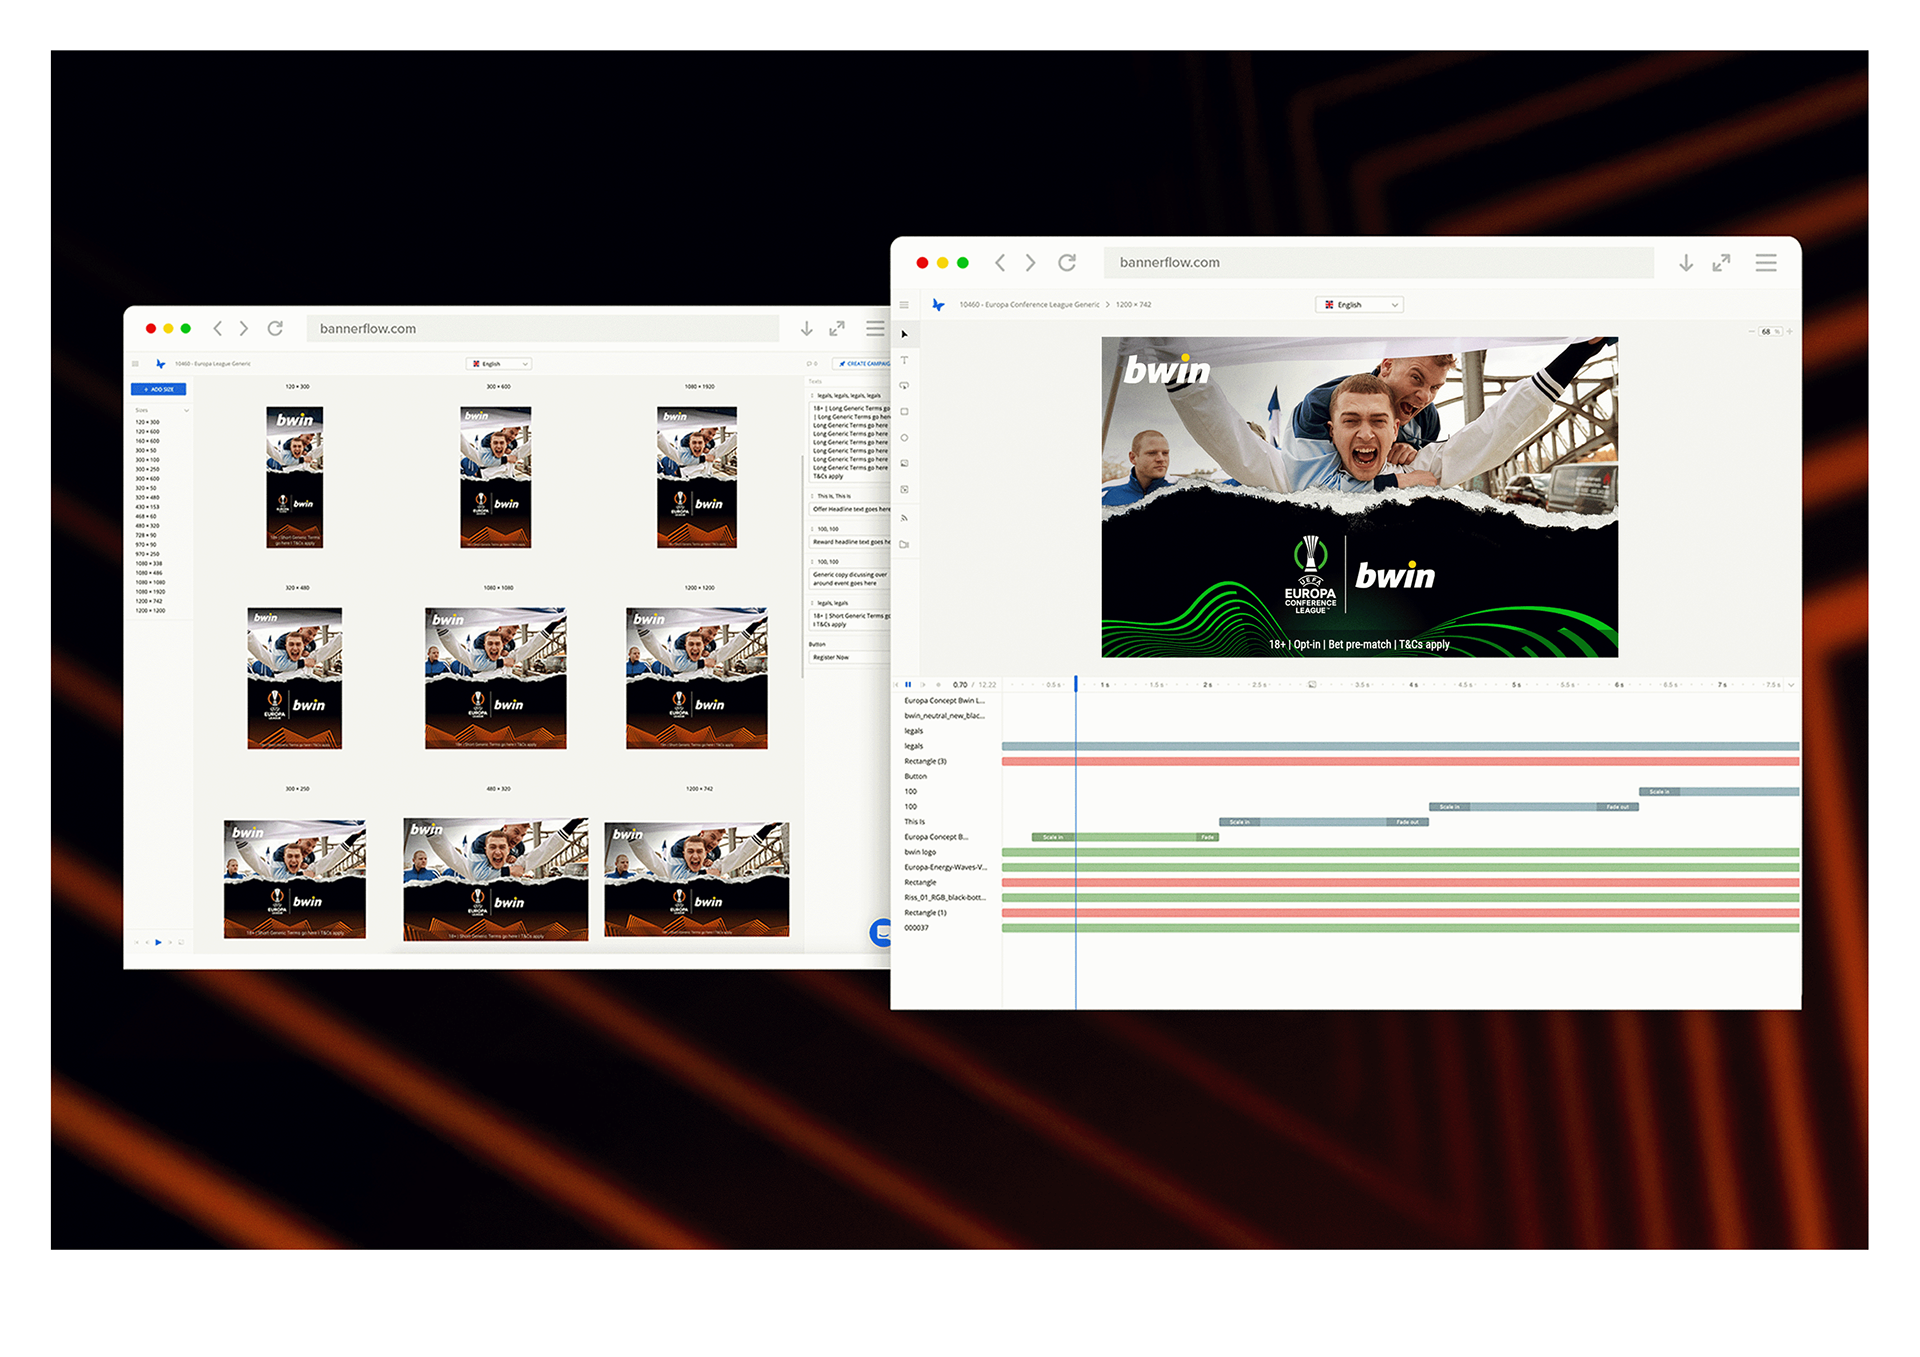Click the 68% zoom value field
Viewport: 1920px width, 1357px height.
pos(1770,331)
